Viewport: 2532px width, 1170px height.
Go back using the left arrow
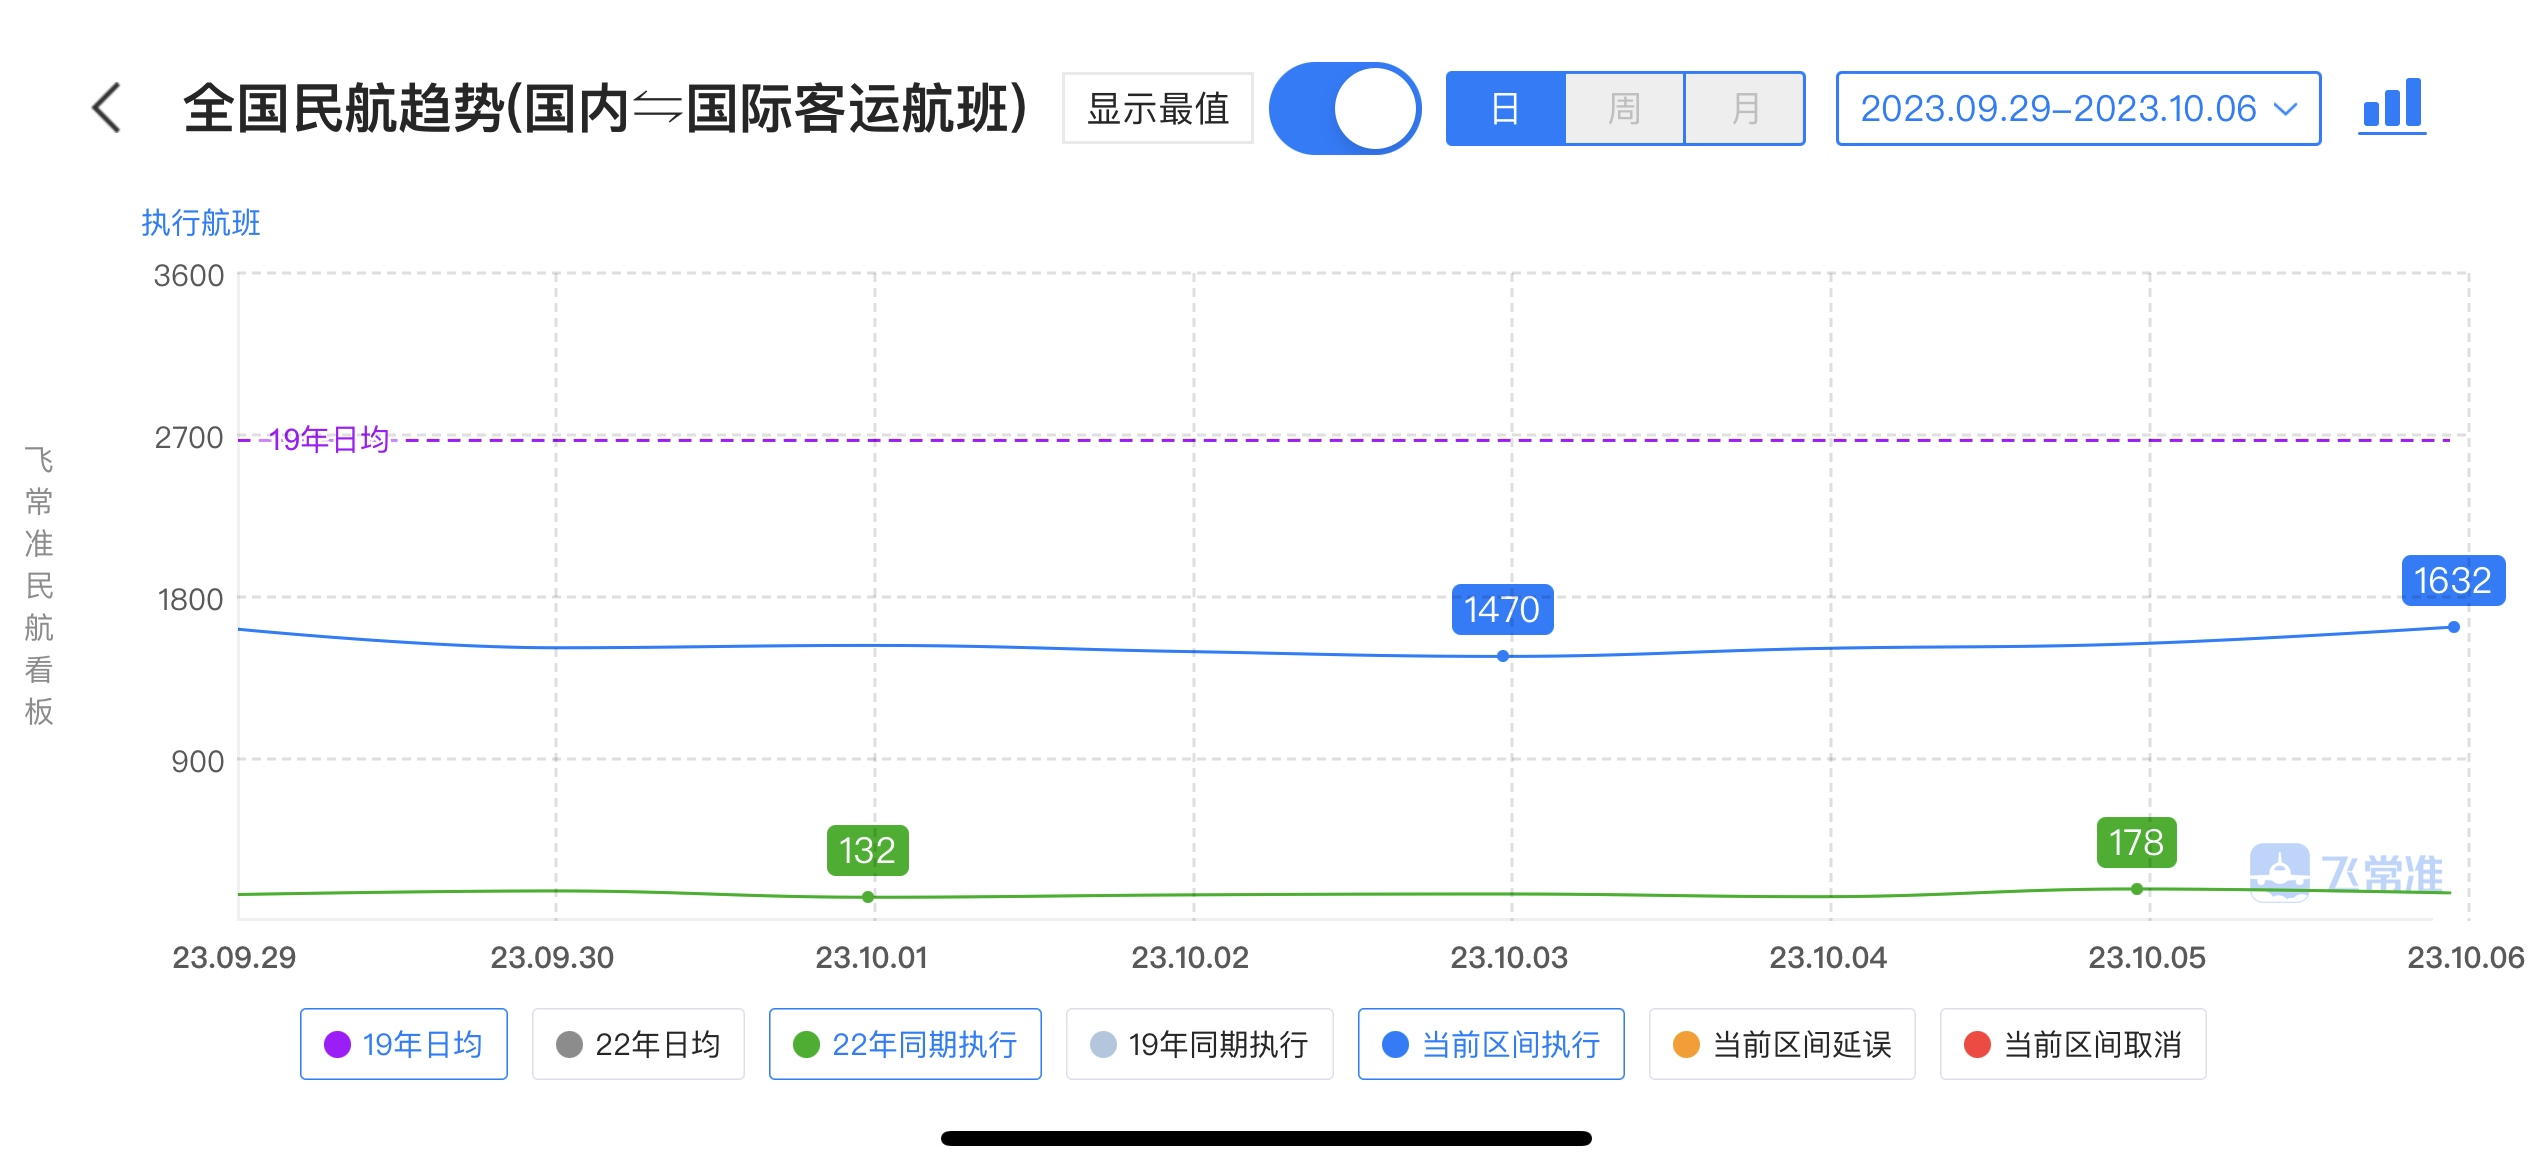pos(106,108)
